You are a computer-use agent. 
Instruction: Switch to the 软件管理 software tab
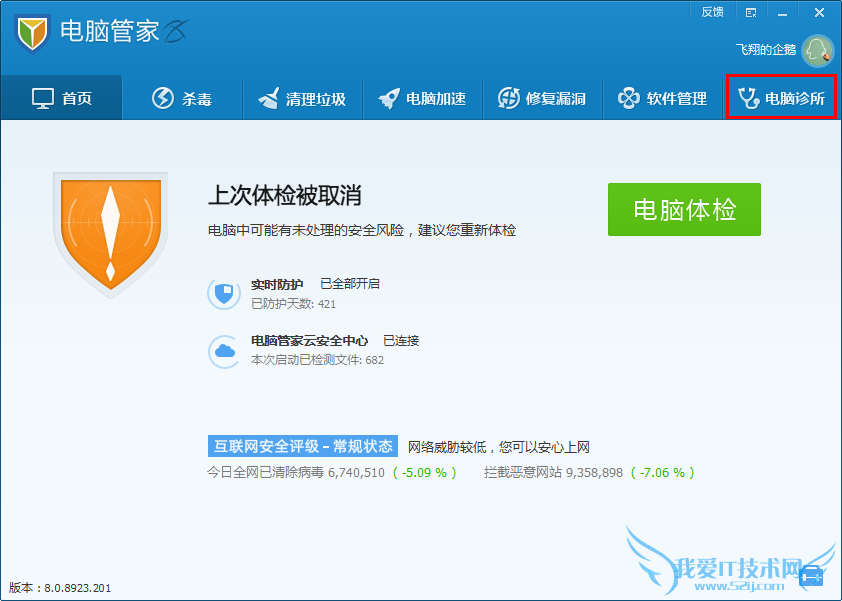(x=663, y=98)
